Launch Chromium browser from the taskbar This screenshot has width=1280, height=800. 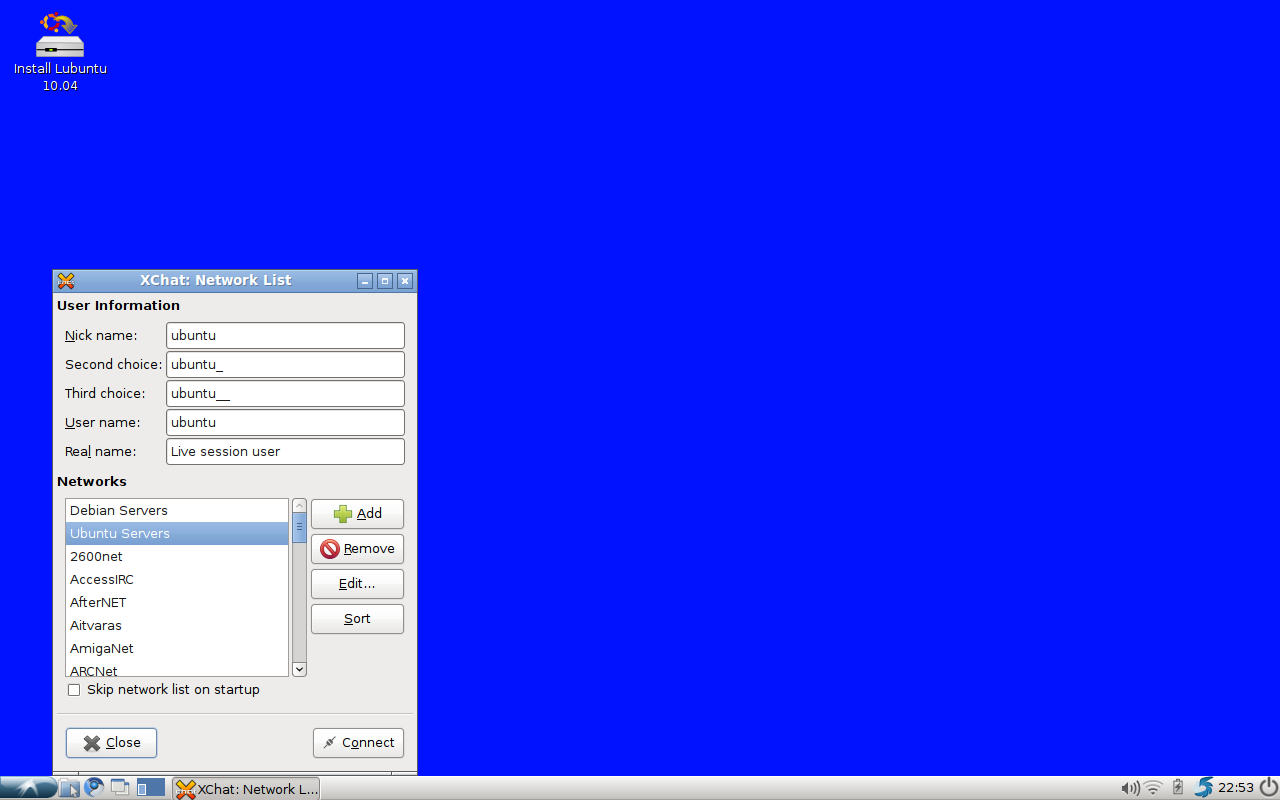[94, 788]
